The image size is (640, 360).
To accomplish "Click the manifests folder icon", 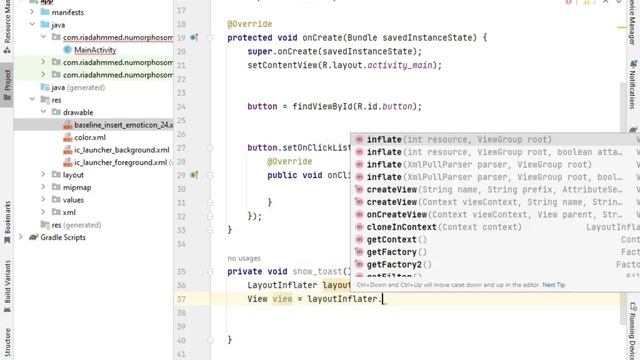I will (45, 12).
